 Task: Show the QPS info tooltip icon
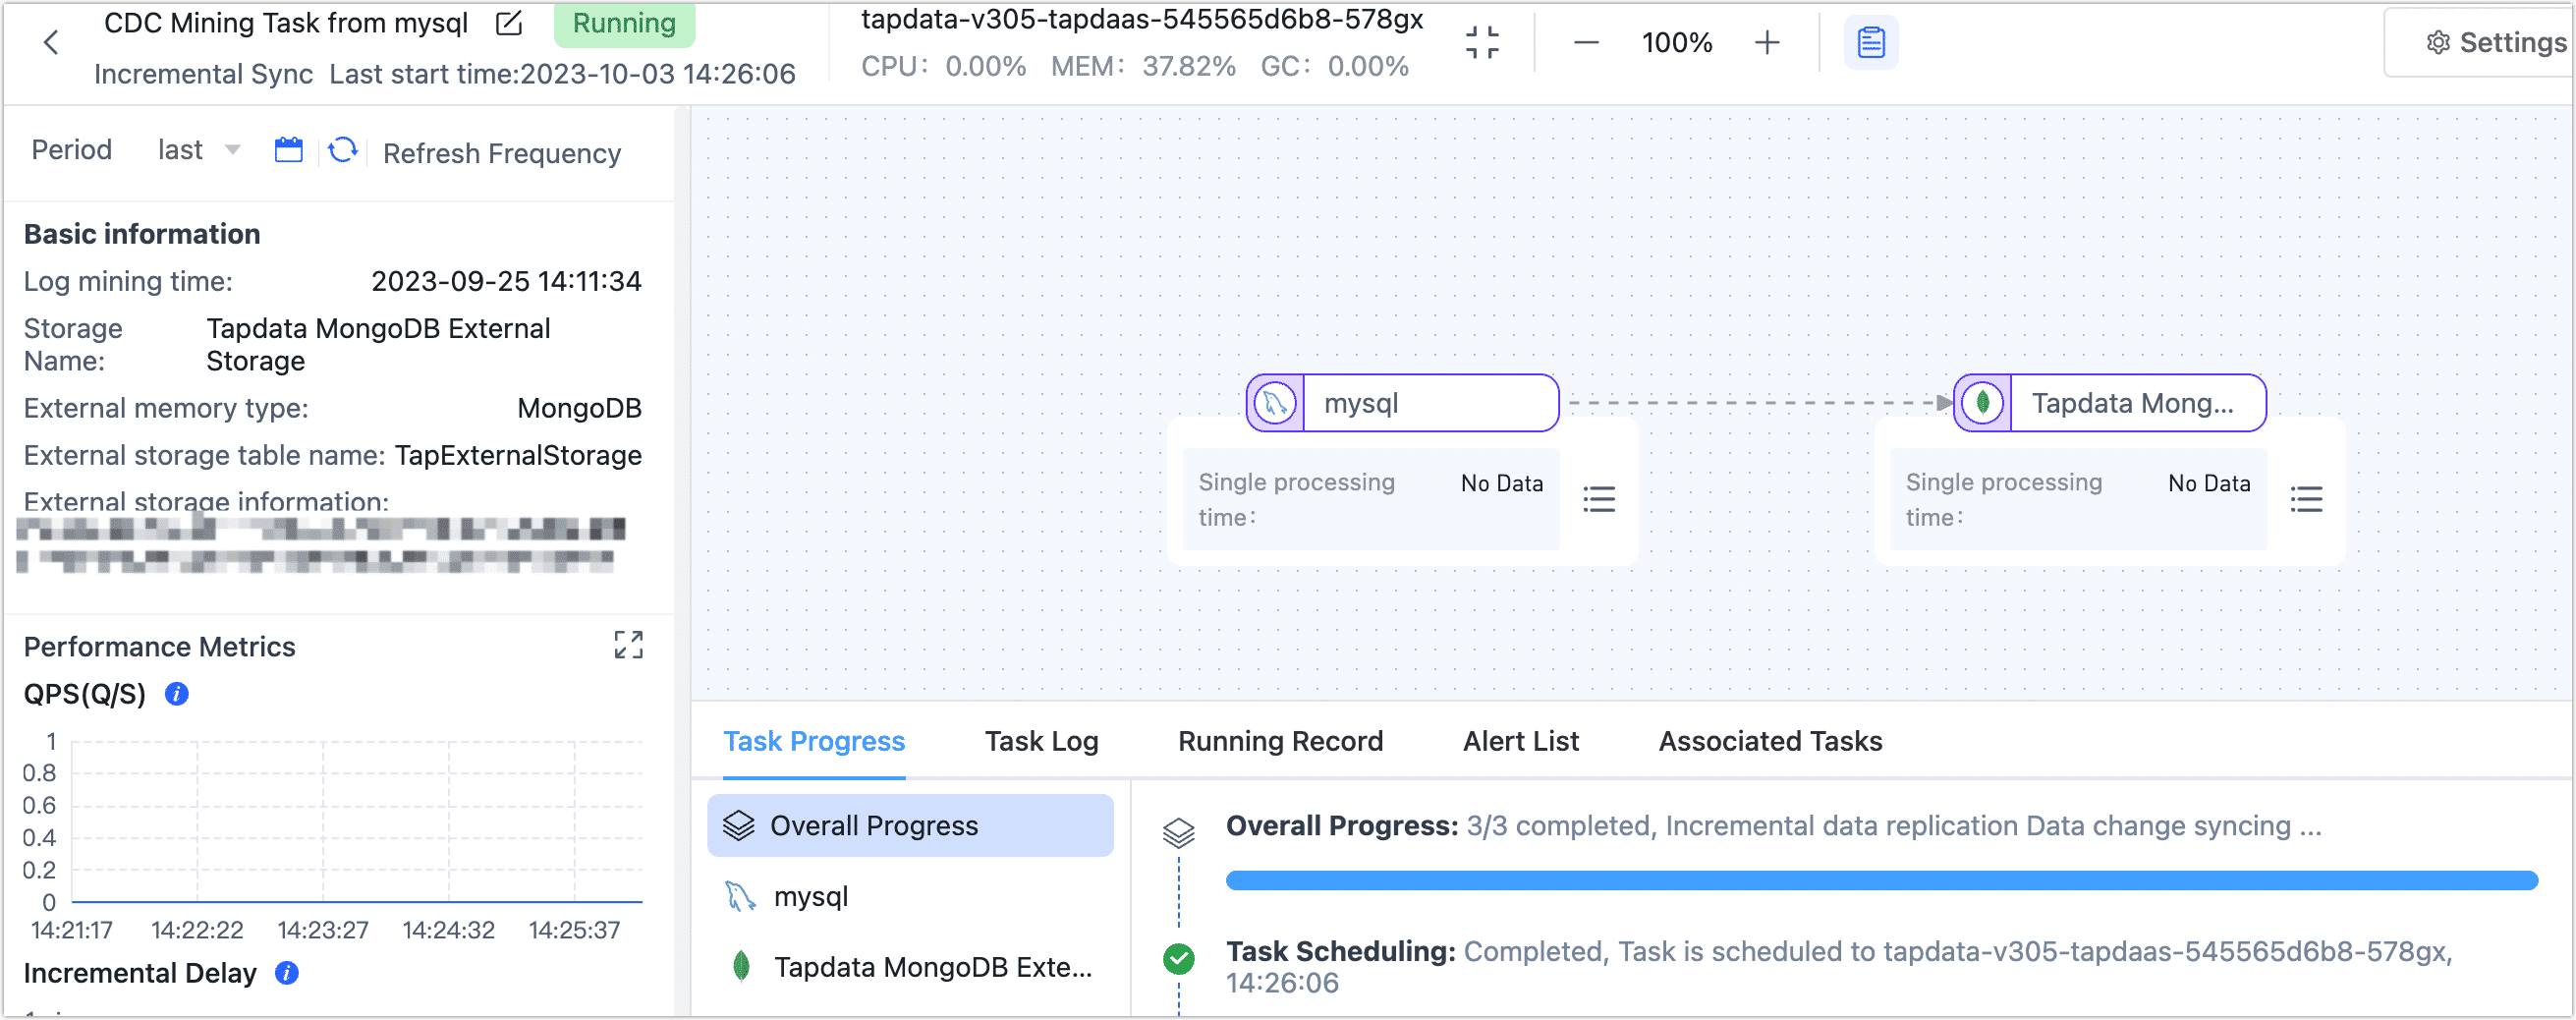pos(177,693)
